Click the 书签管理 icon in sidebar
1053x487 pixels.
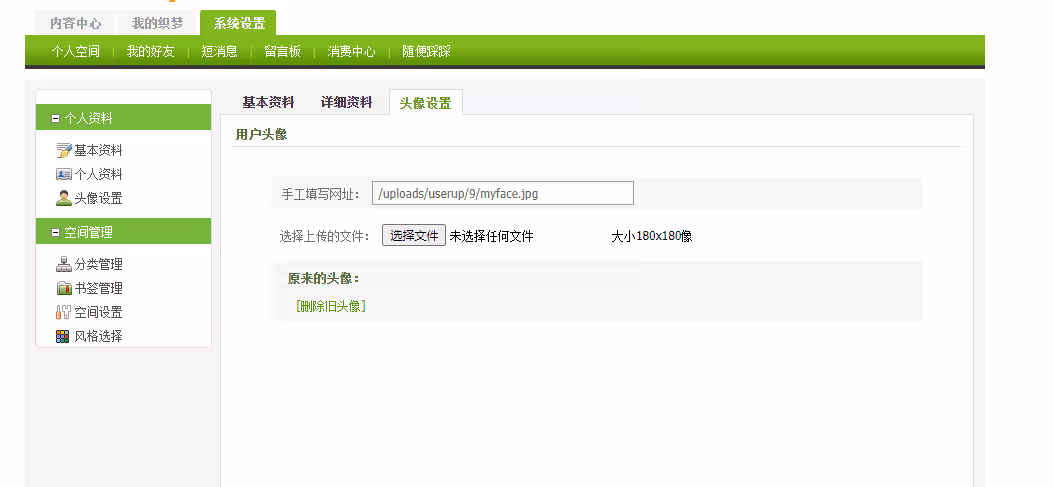64,288
